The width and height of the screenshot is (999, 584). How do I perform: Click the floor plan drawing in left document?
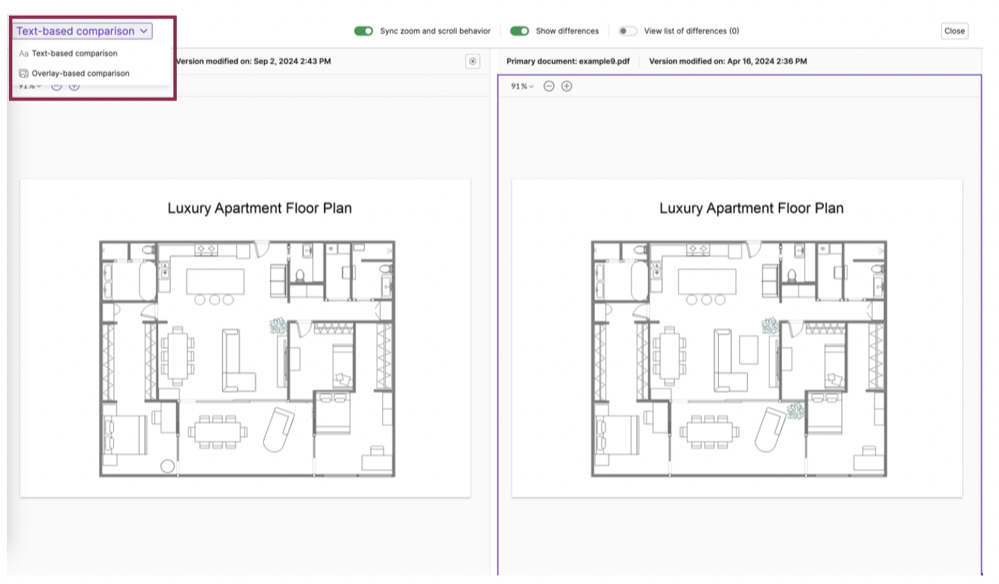click(x=247, y=358)
